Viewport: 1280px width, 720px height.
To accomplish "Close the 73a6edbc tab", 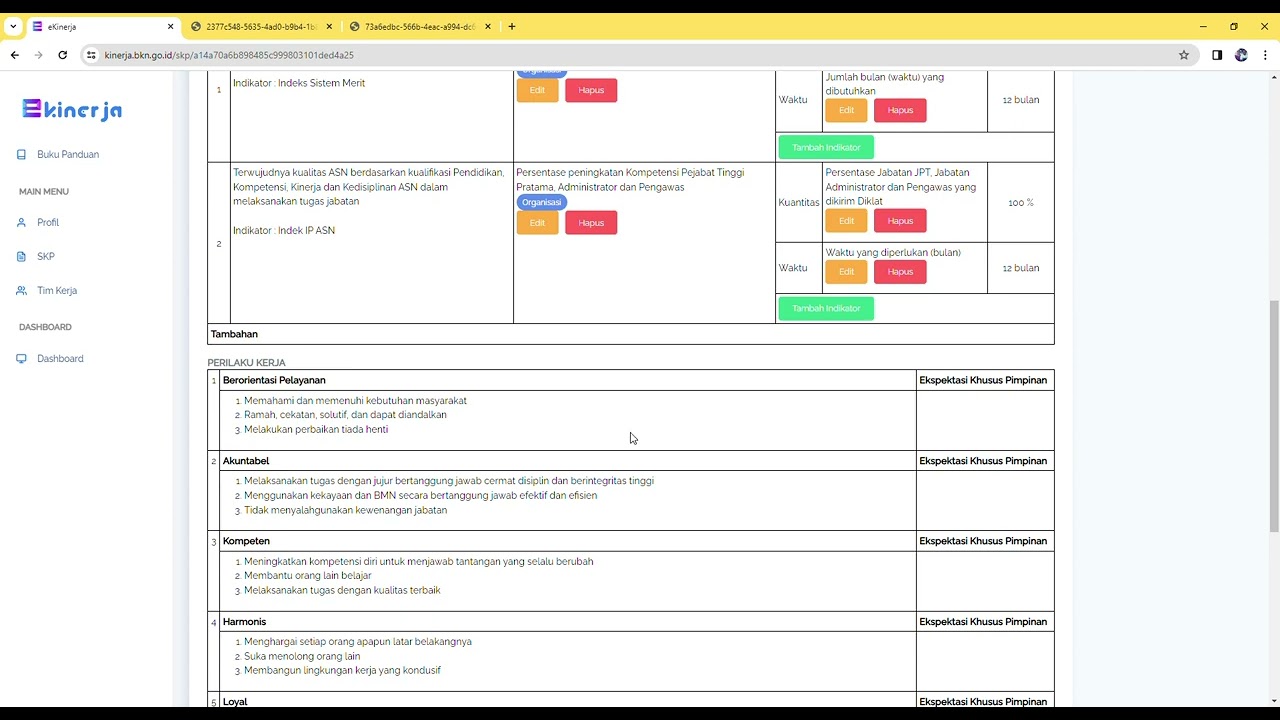I will [488, 27].
